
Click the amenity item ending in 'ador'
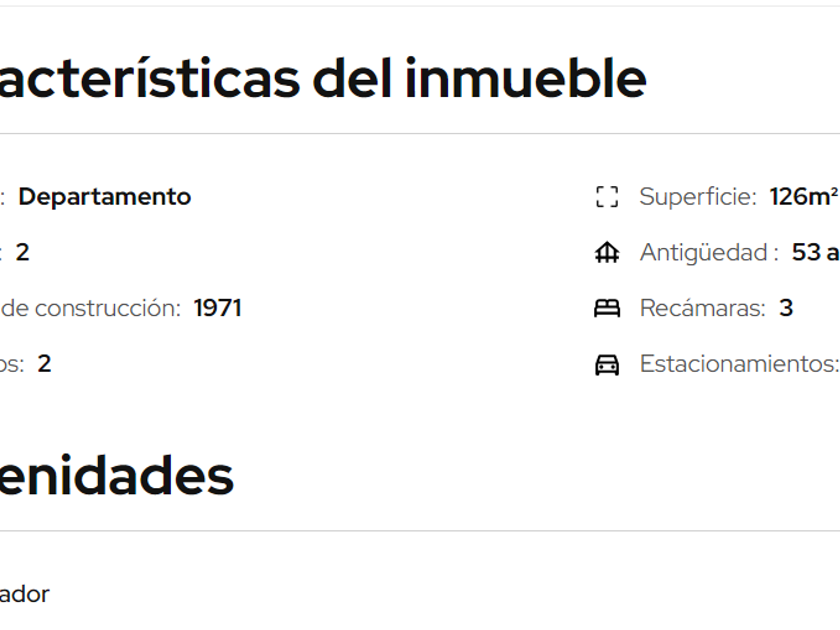[x=24, y=594]
